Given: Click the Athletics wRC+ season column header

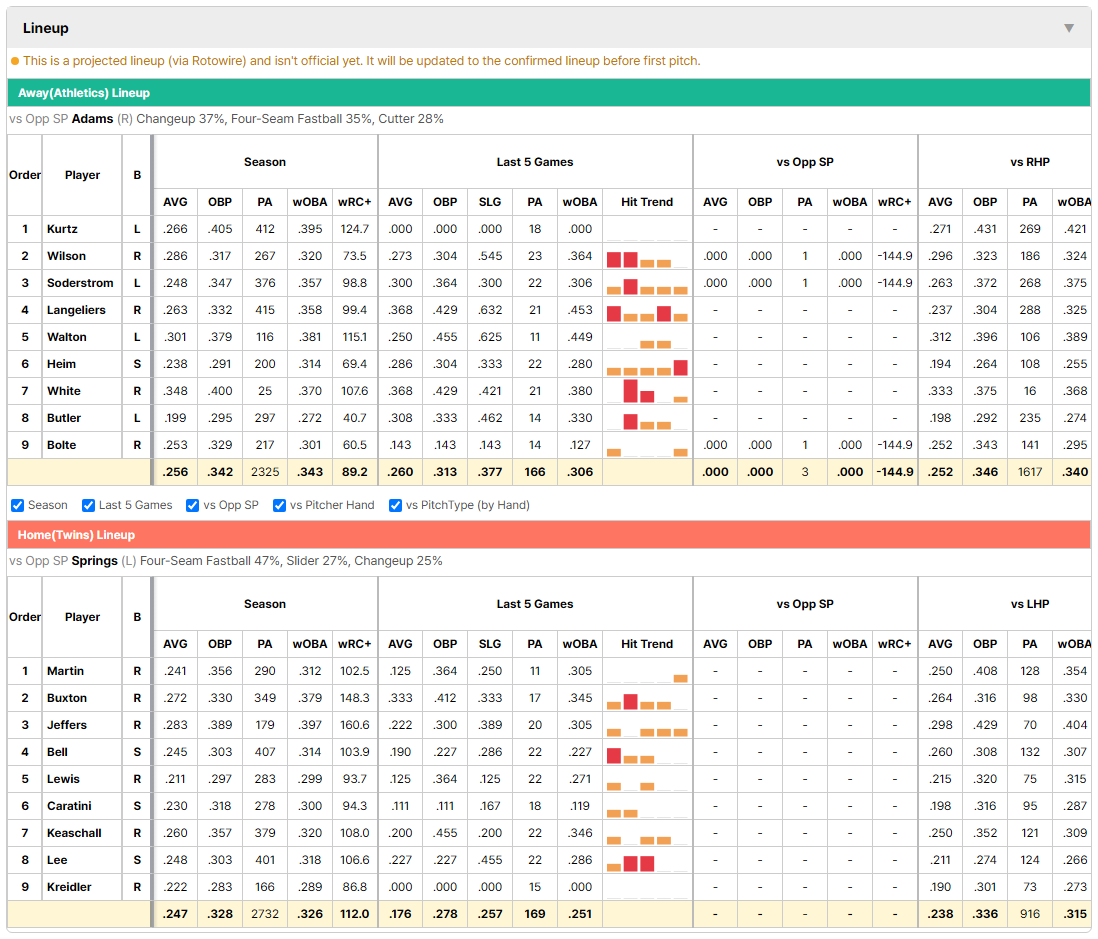Looking at the screenshot, I should (354, 202).
